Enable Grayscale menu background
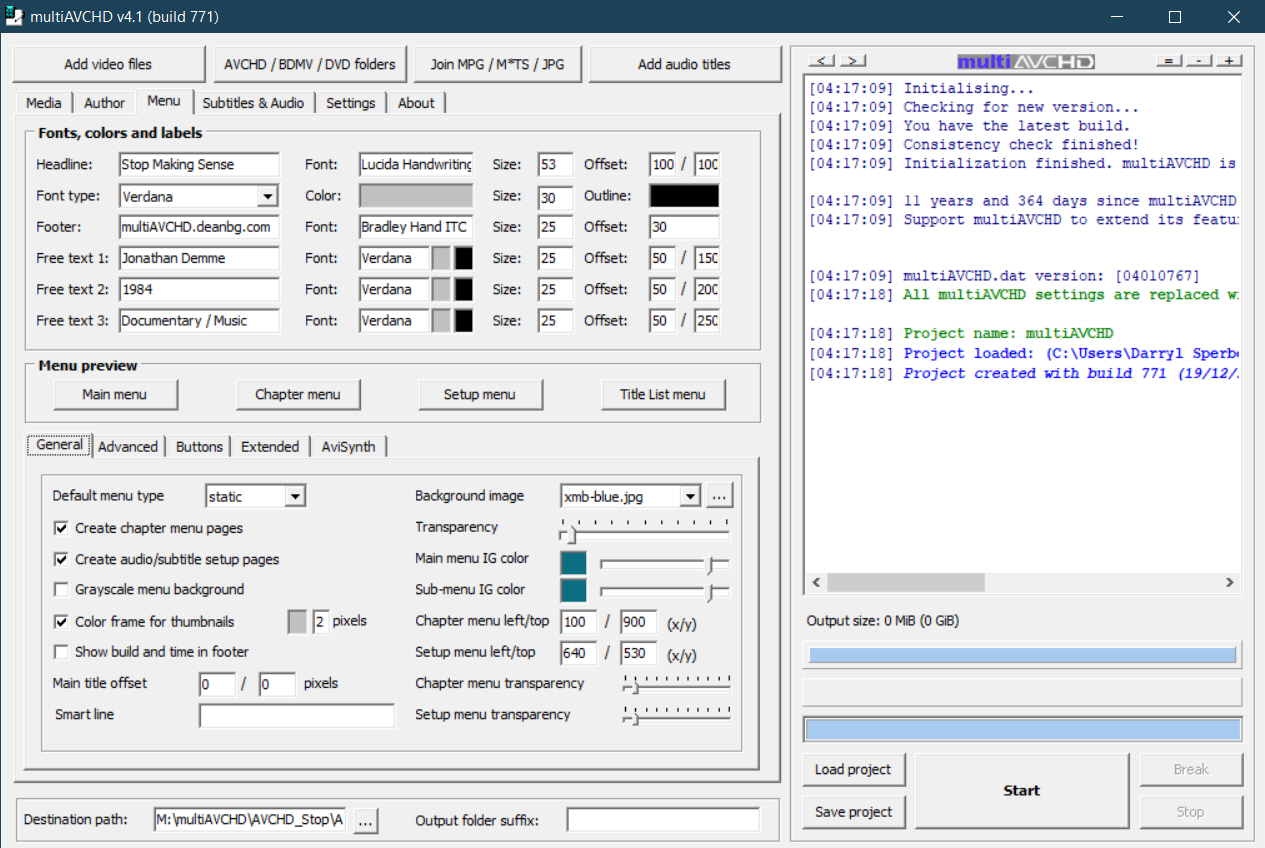Image resolution: width=1265 pixels, height=848 pixels. (62, 590)
